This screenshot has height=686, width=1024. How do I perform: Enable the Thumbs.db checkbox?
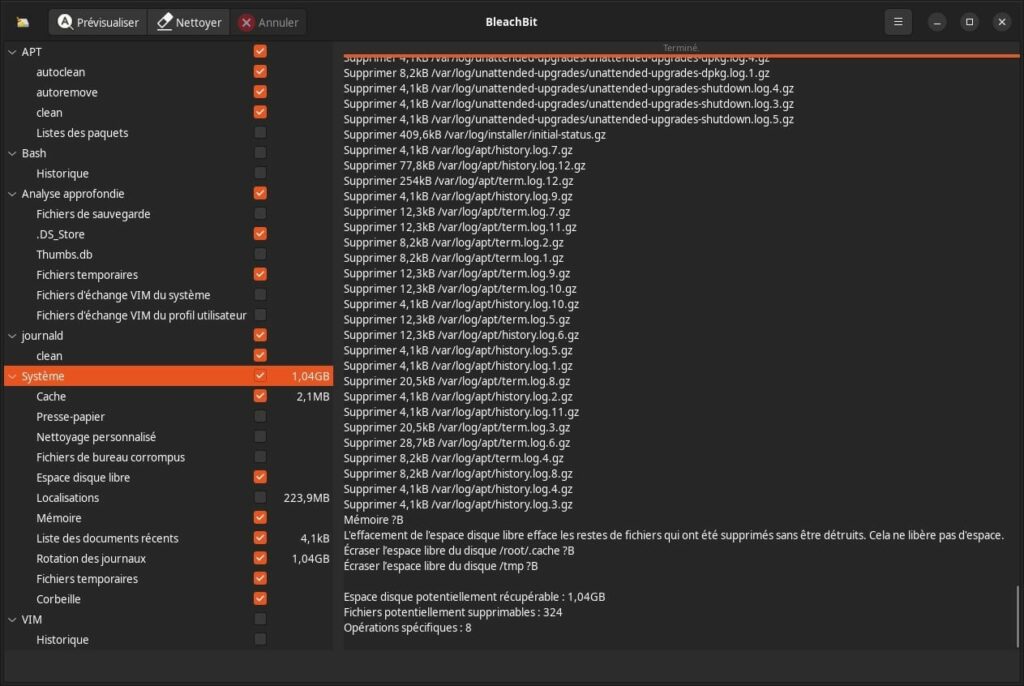click(x=260, y=253)
